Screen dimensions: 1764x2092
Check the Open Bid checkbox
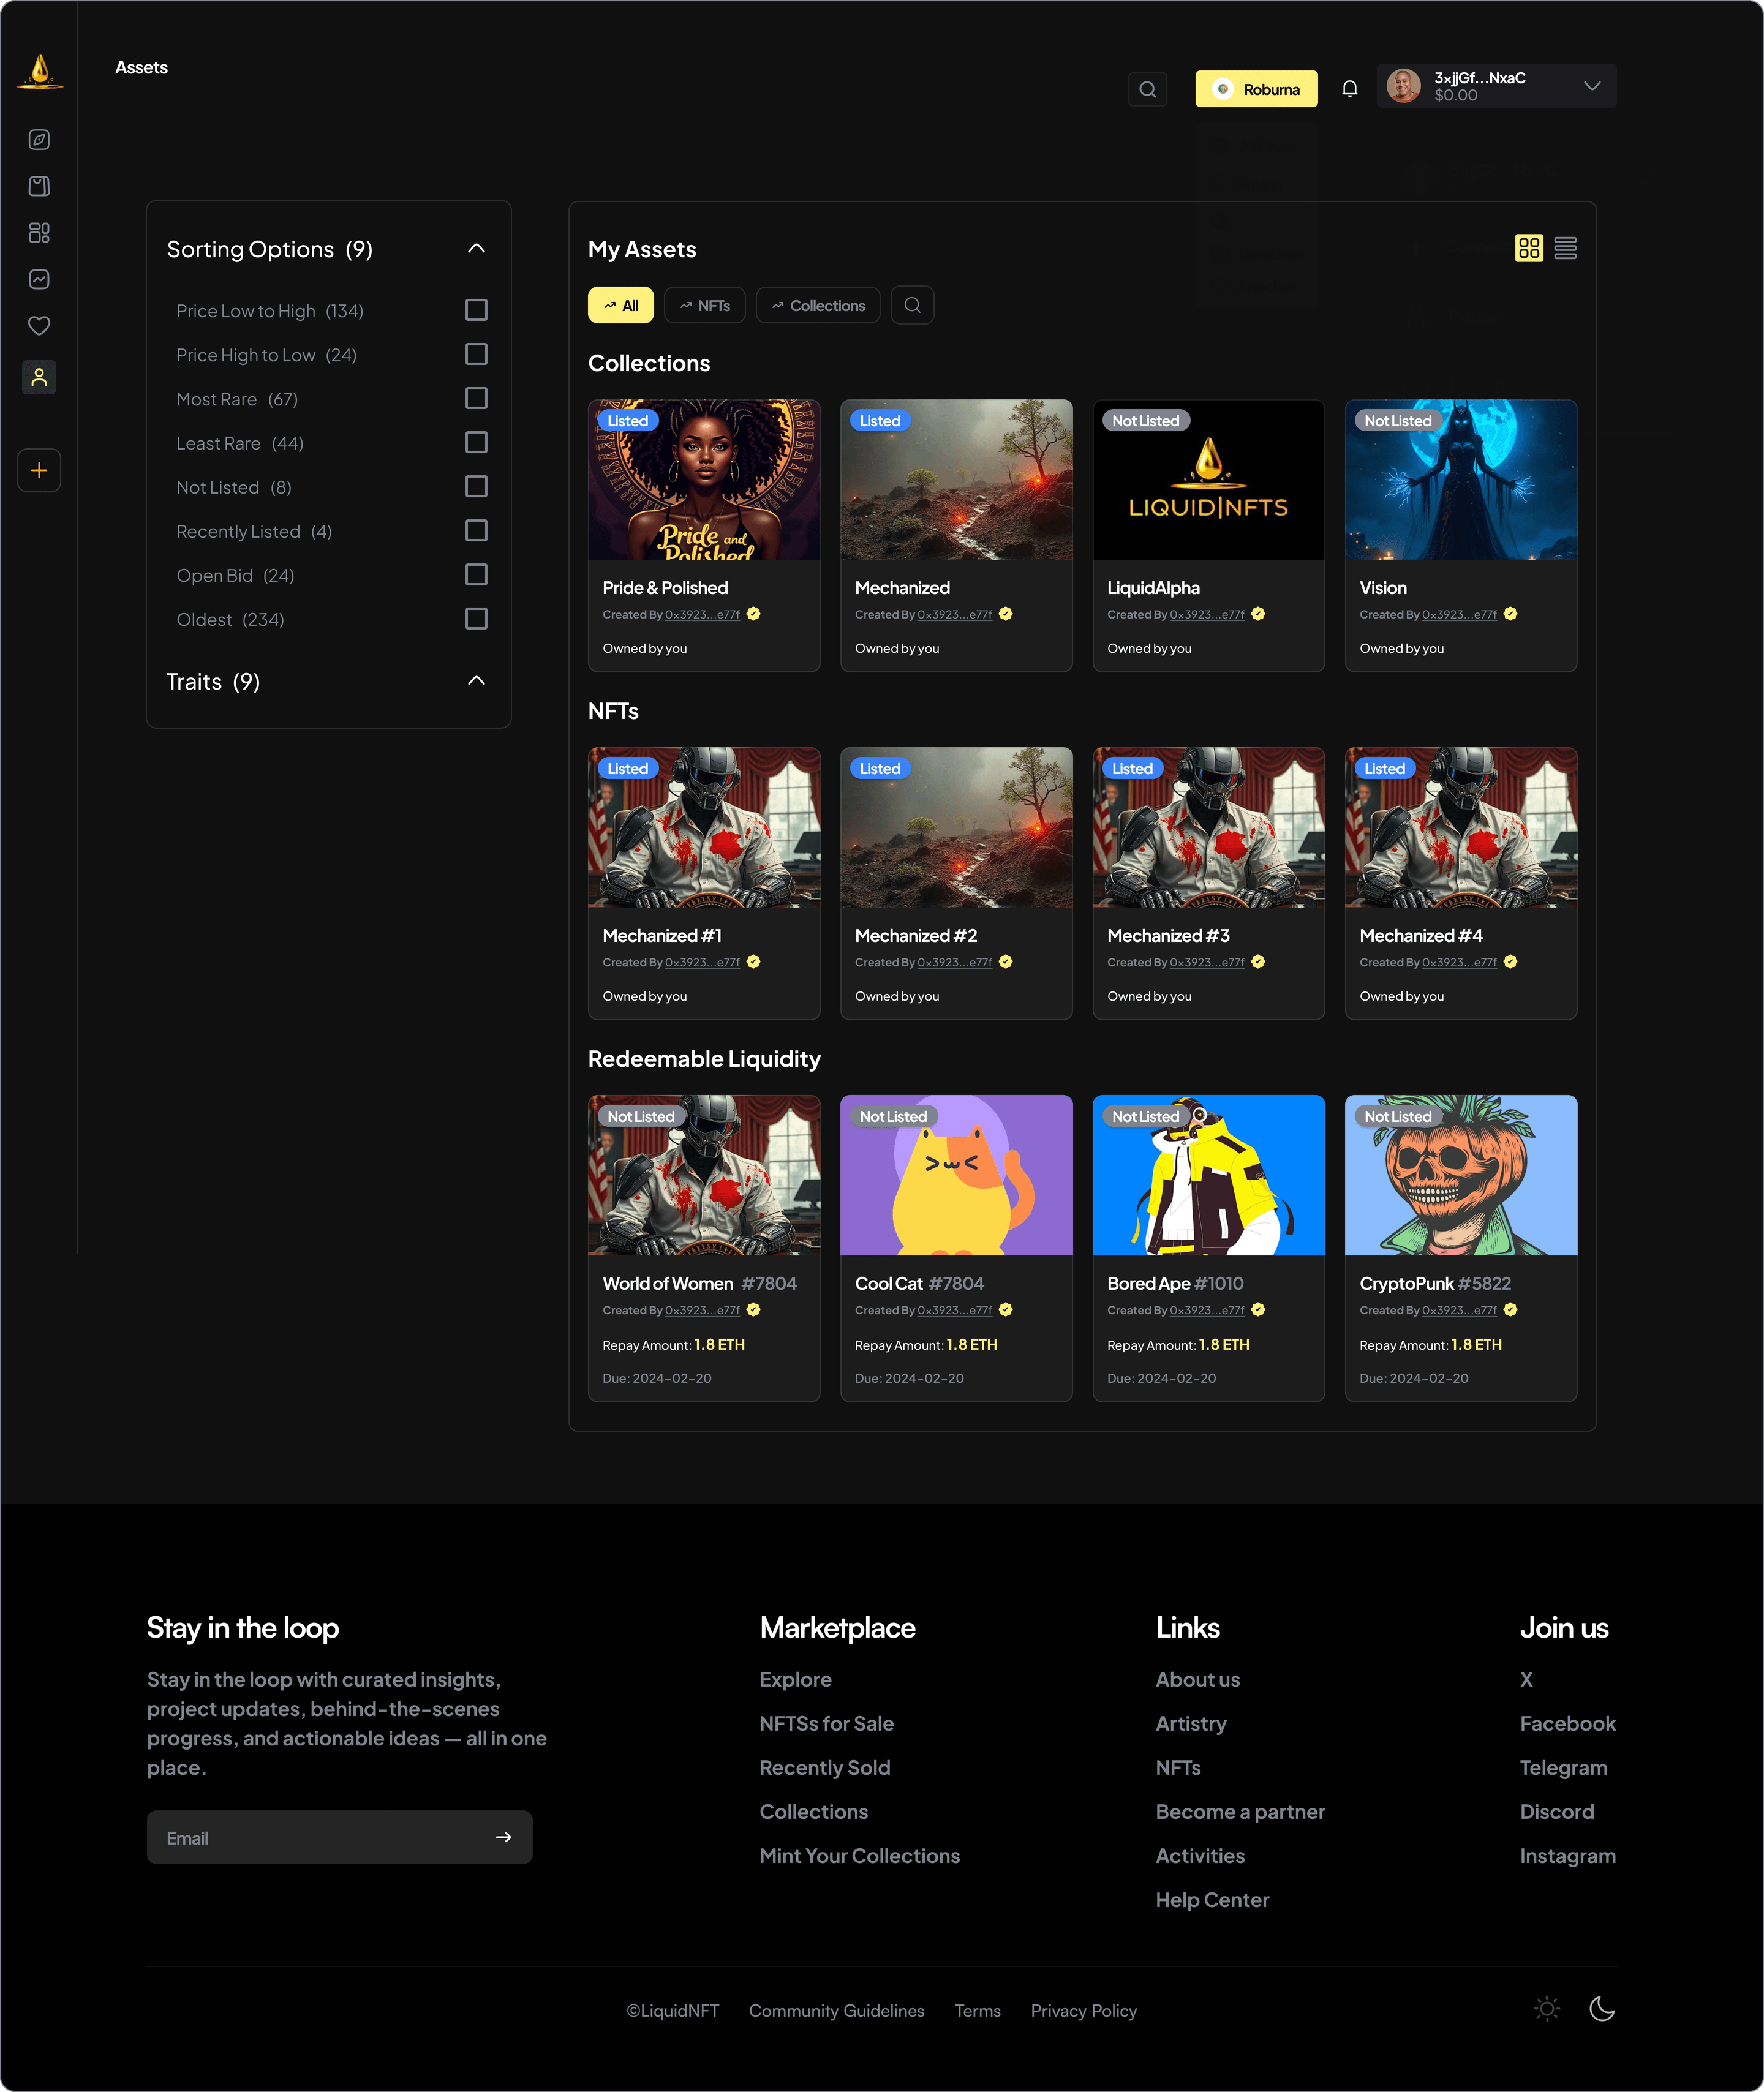[x=476, y=574]
